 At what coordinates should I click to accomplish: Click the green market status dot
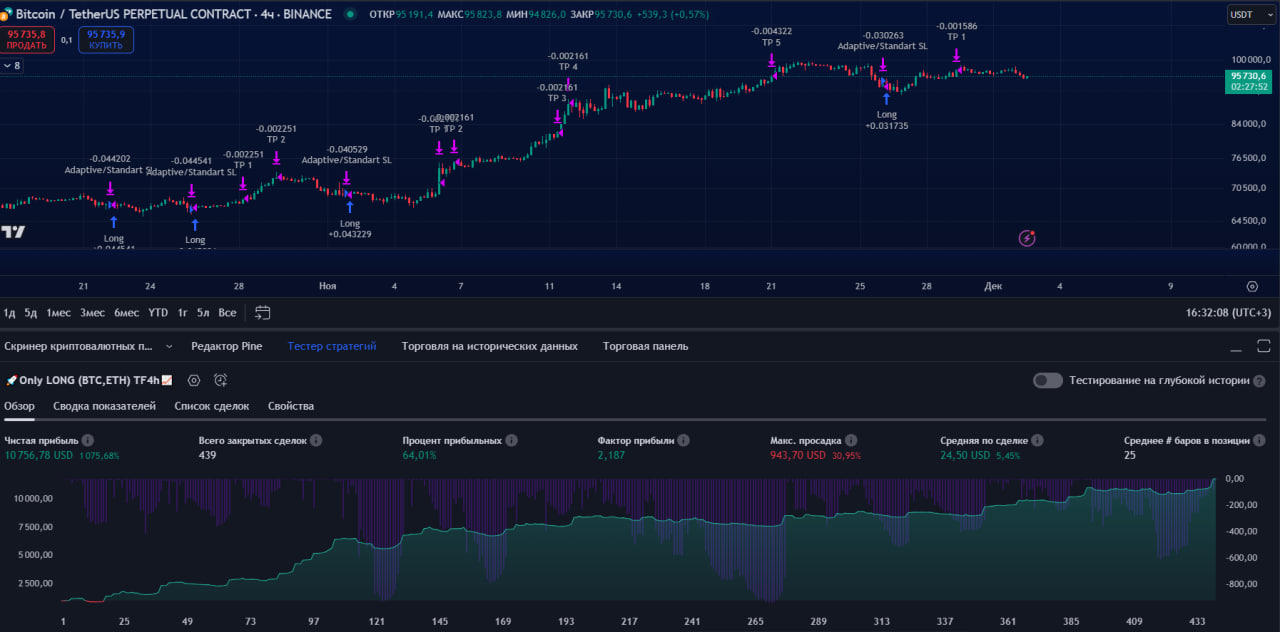(350, 15)
